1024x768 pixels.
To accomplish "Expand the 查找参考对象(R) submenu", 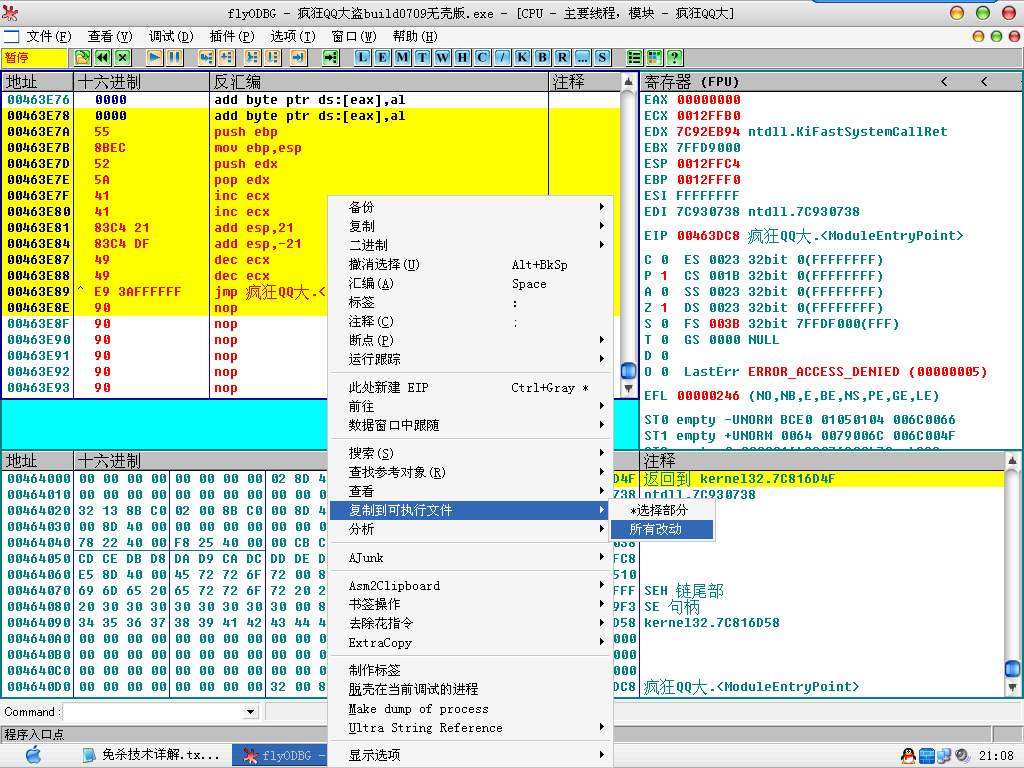I will click(x=471, y=472).
